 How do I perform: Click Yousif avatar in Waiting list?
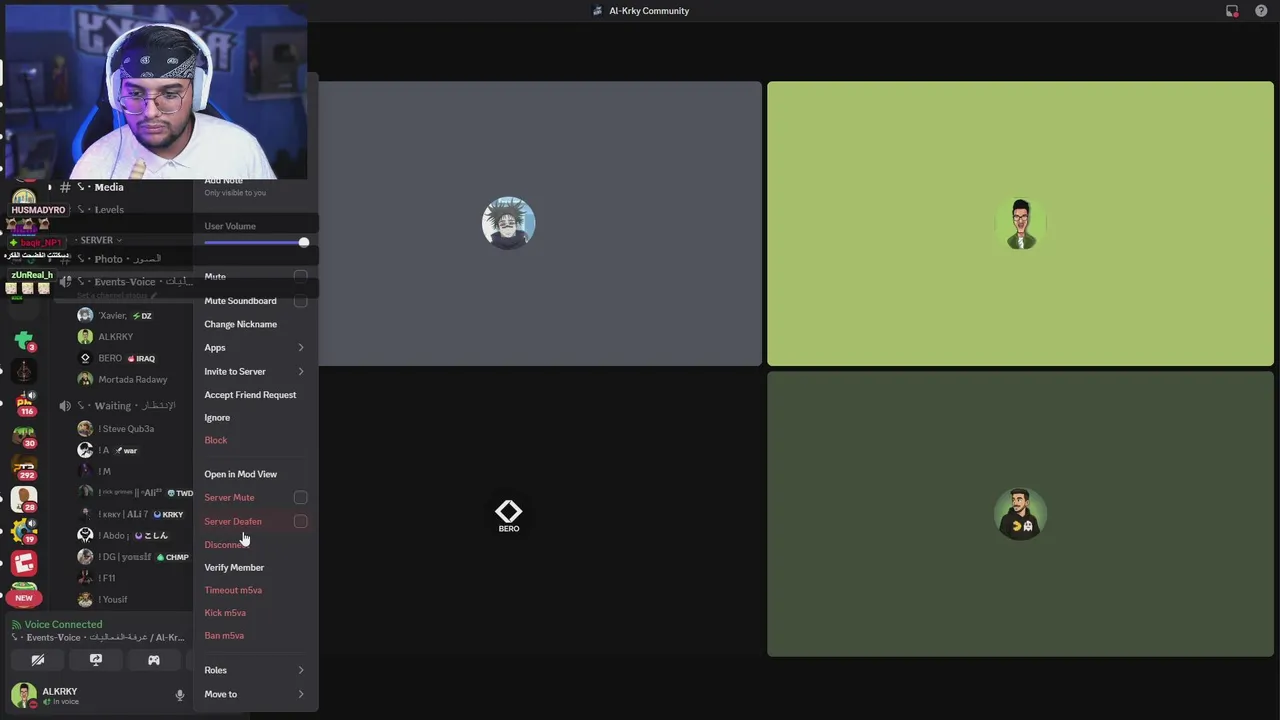pos(85,599)
